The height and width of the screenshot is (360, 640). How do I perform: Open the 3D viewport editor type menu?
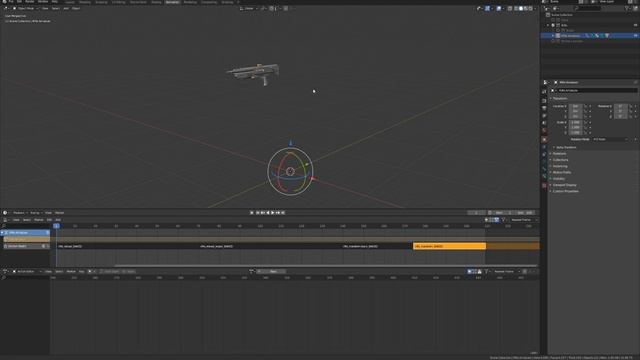coord(6,8)
